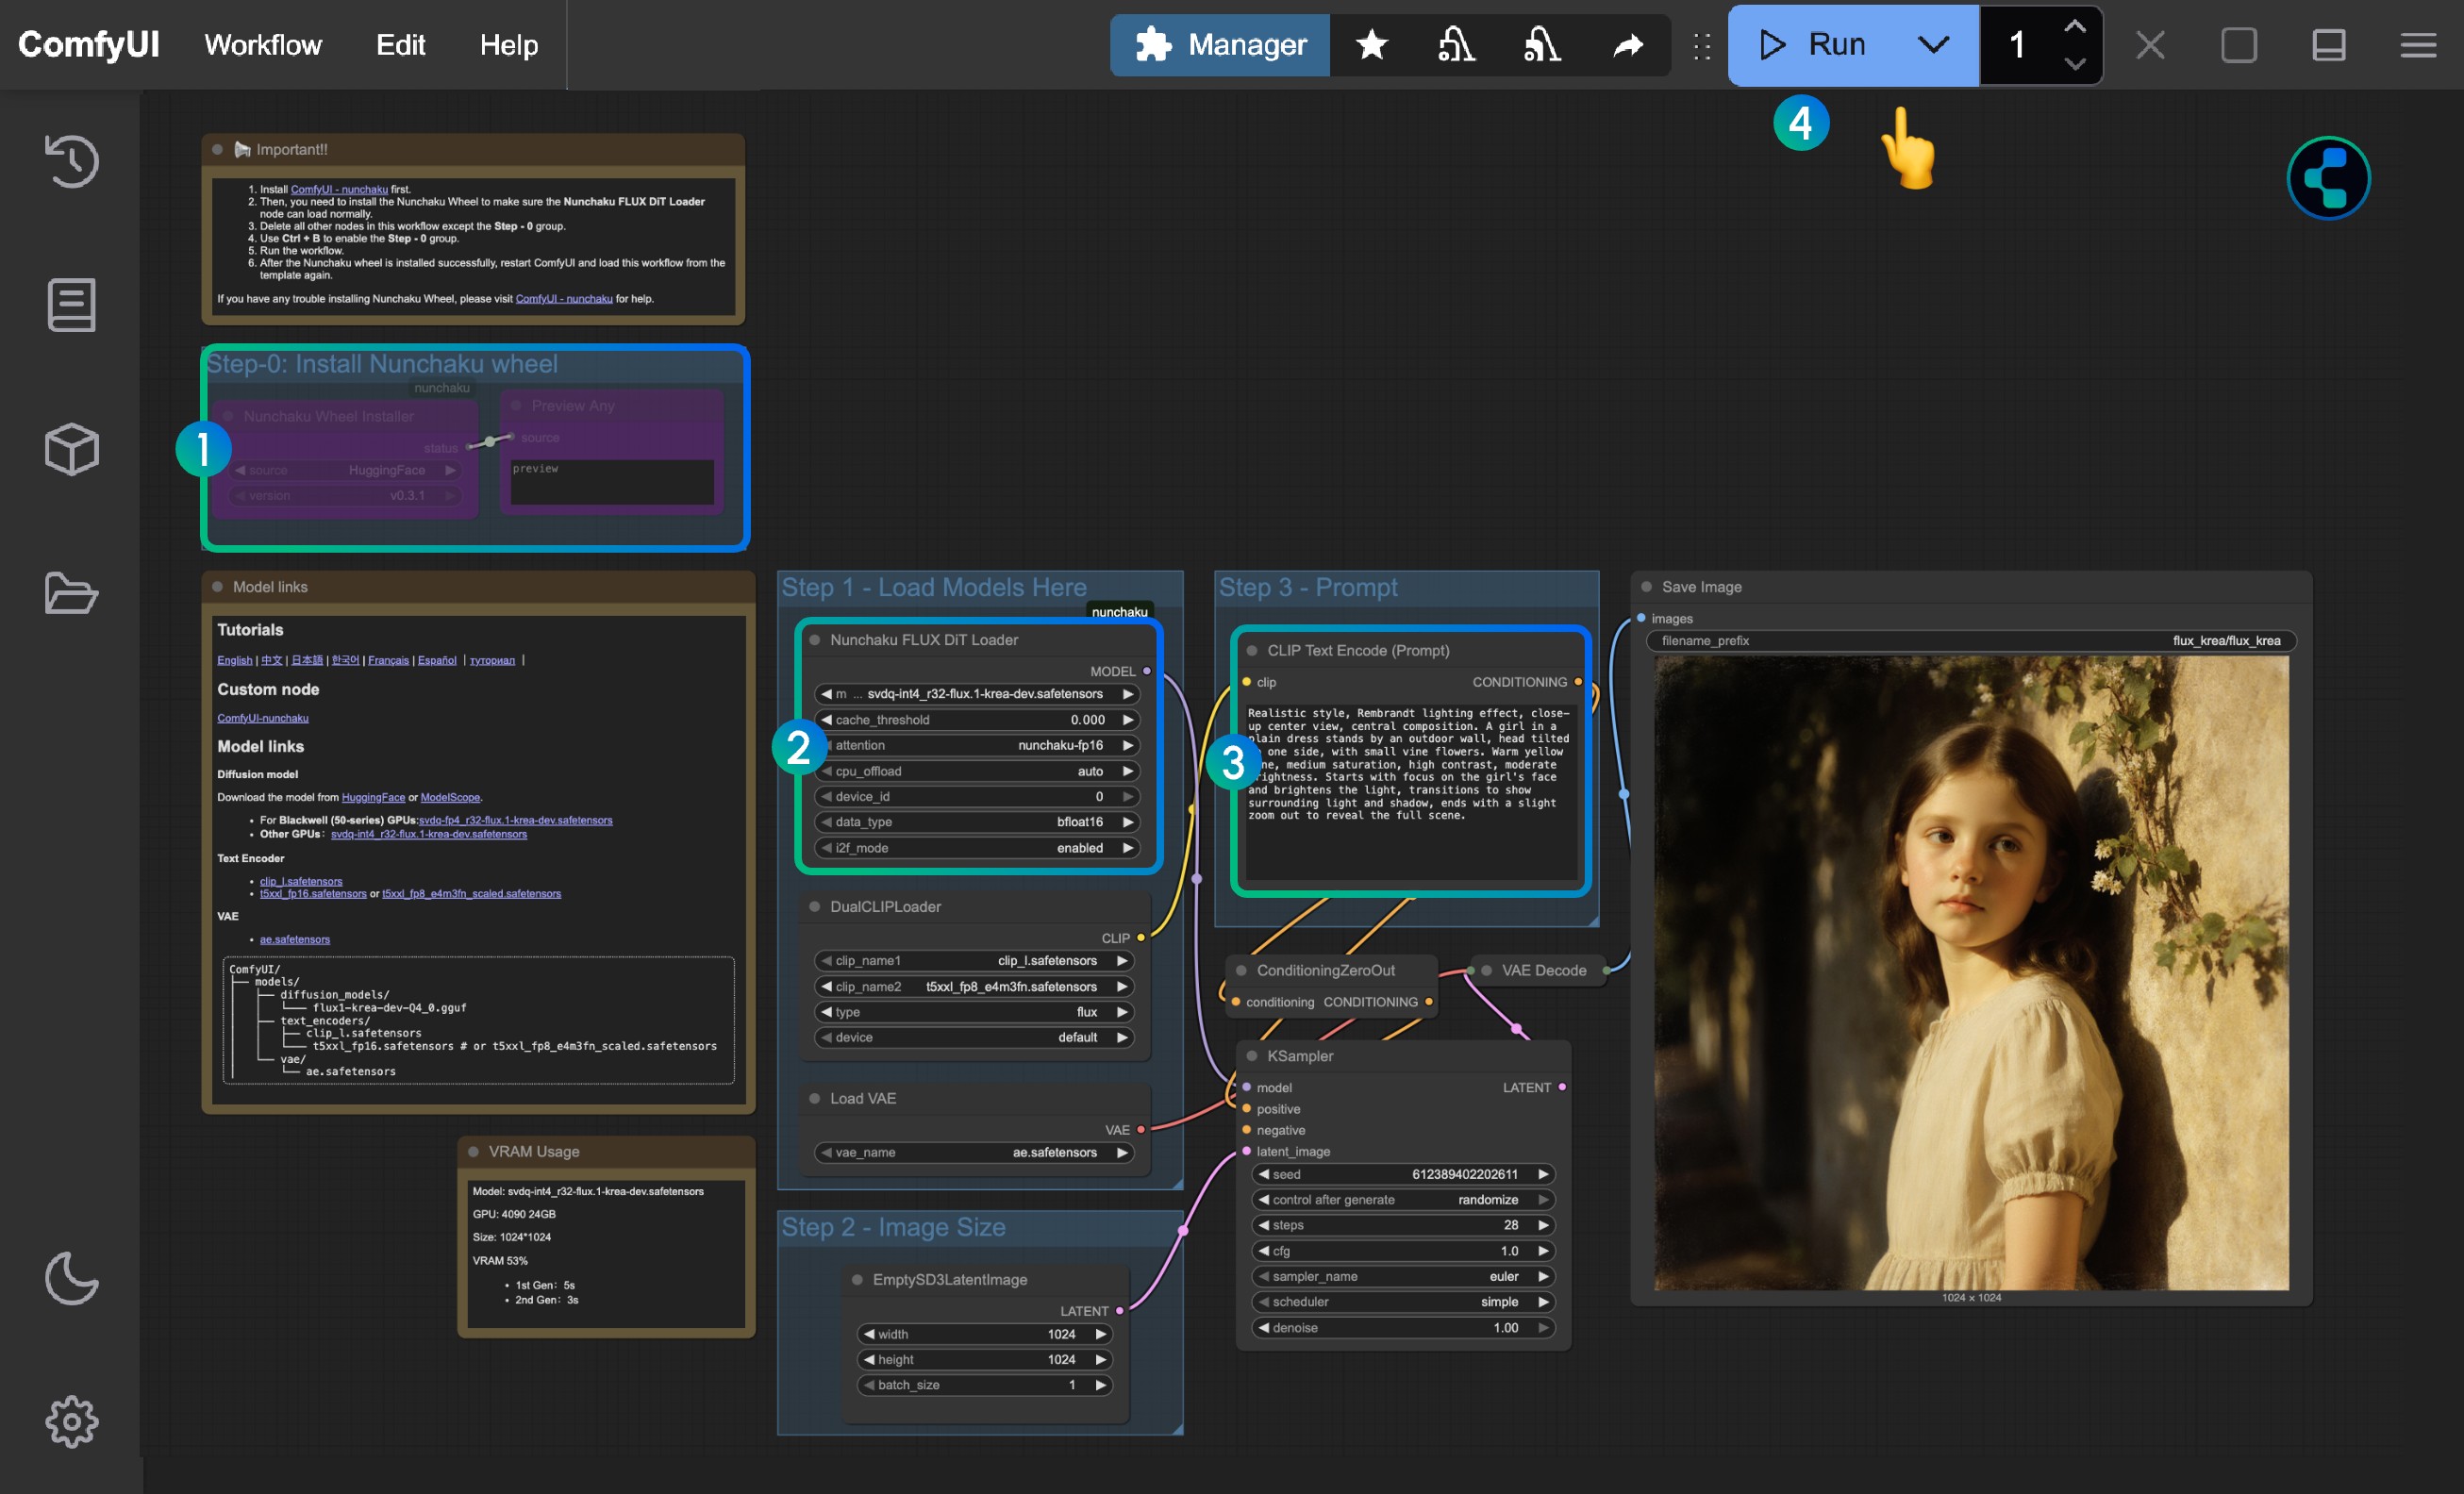Open the Run options chevron dropdown
Image resolution: width=2464 pixels, height=1494 pixels.
[x=1932, y=44]
